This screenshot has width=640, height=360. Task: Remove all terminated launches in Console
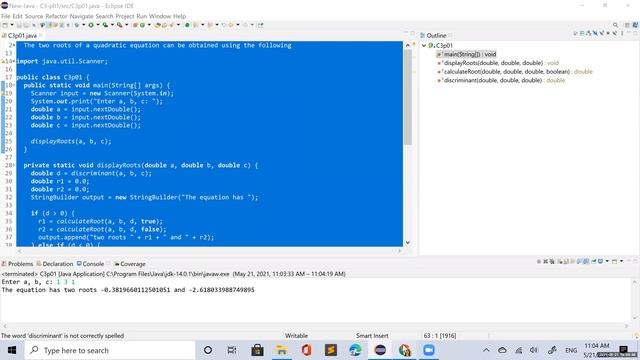[552, 261]
